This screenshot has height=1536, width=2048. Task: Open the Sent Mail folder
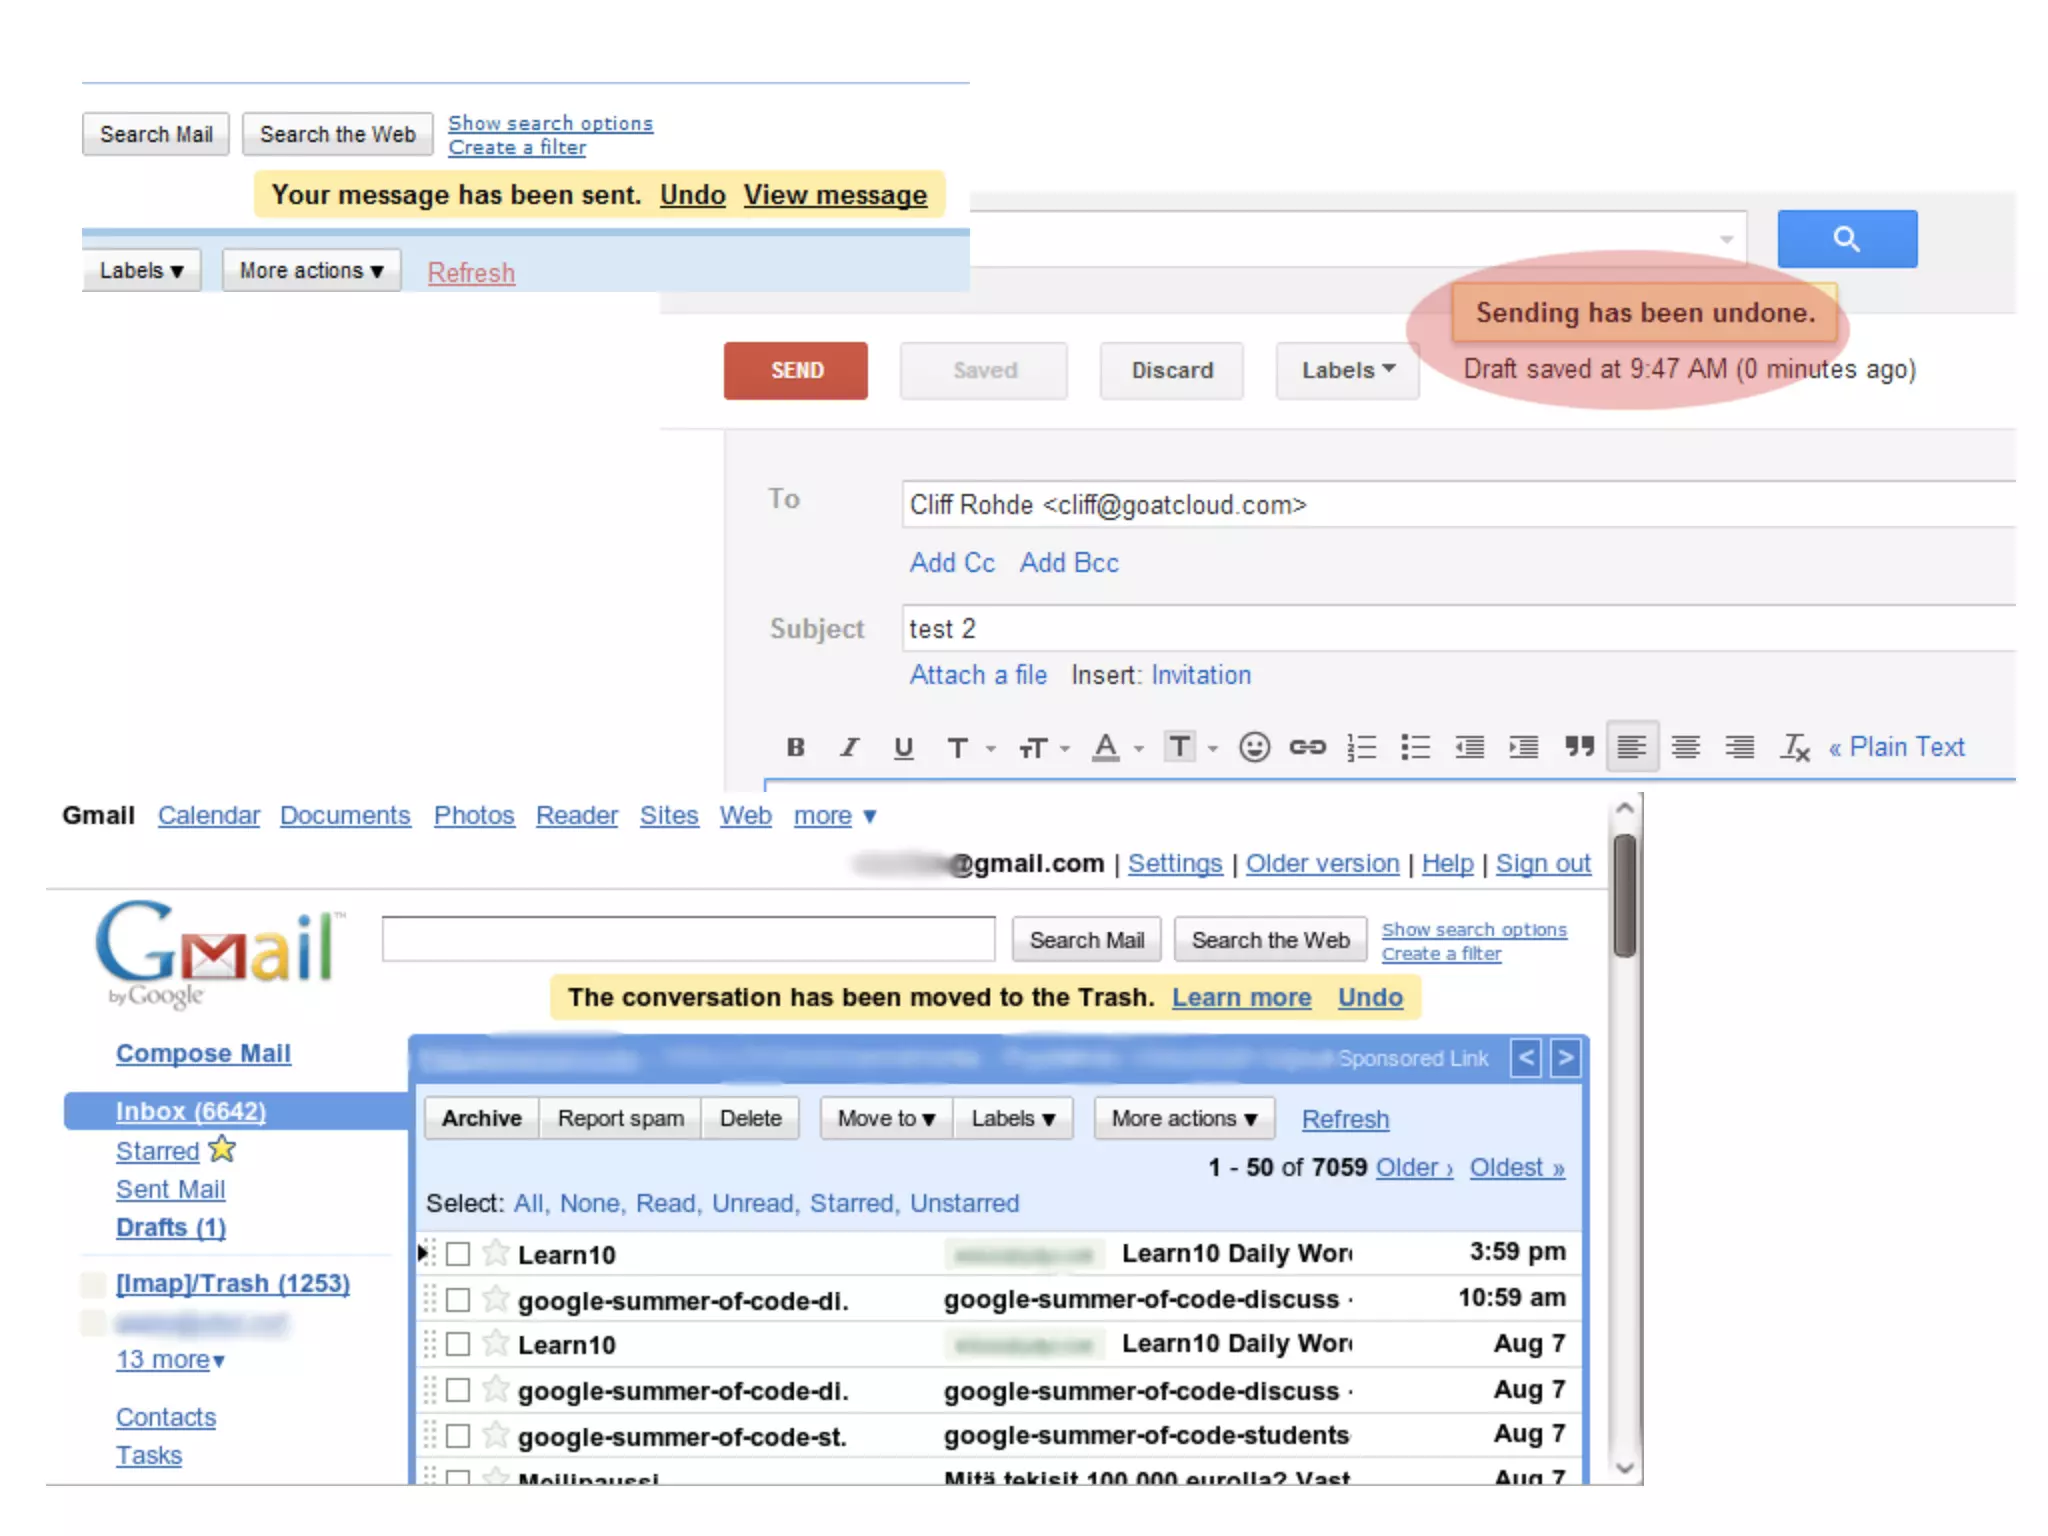(x=170, y=1189)
